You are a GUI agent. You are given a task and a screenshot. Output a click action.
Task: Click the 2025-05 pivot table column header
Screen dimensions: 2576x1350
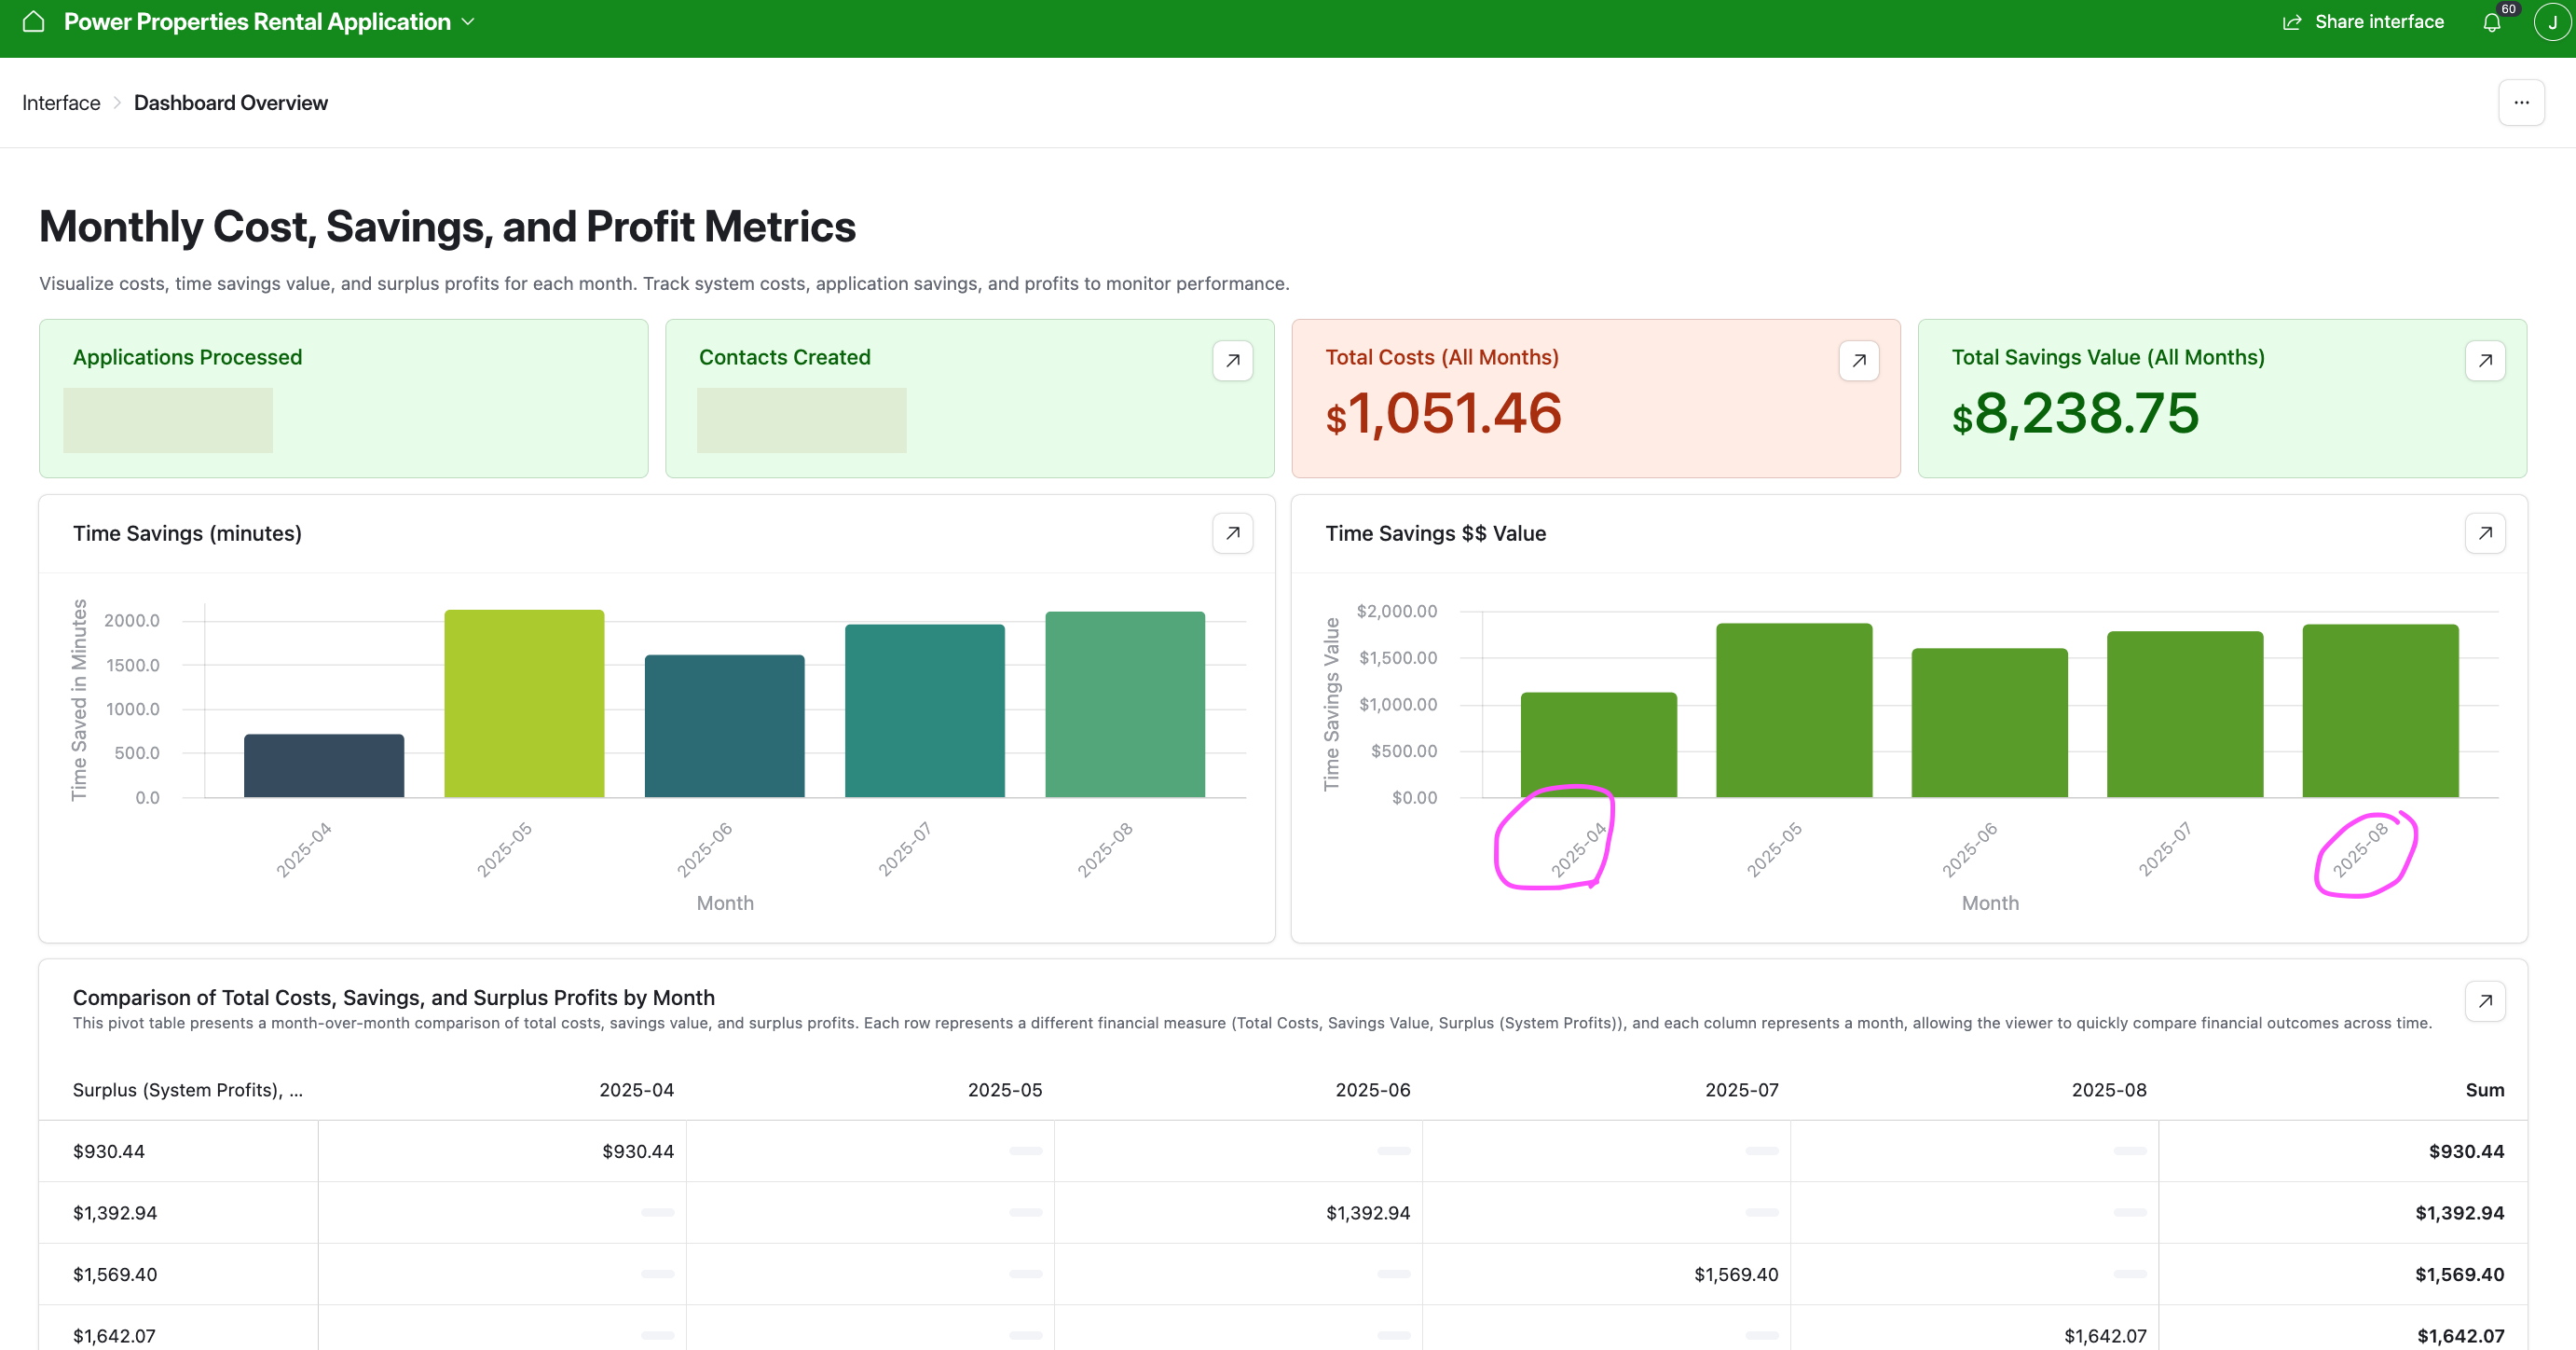(x=1004, y=1090)
